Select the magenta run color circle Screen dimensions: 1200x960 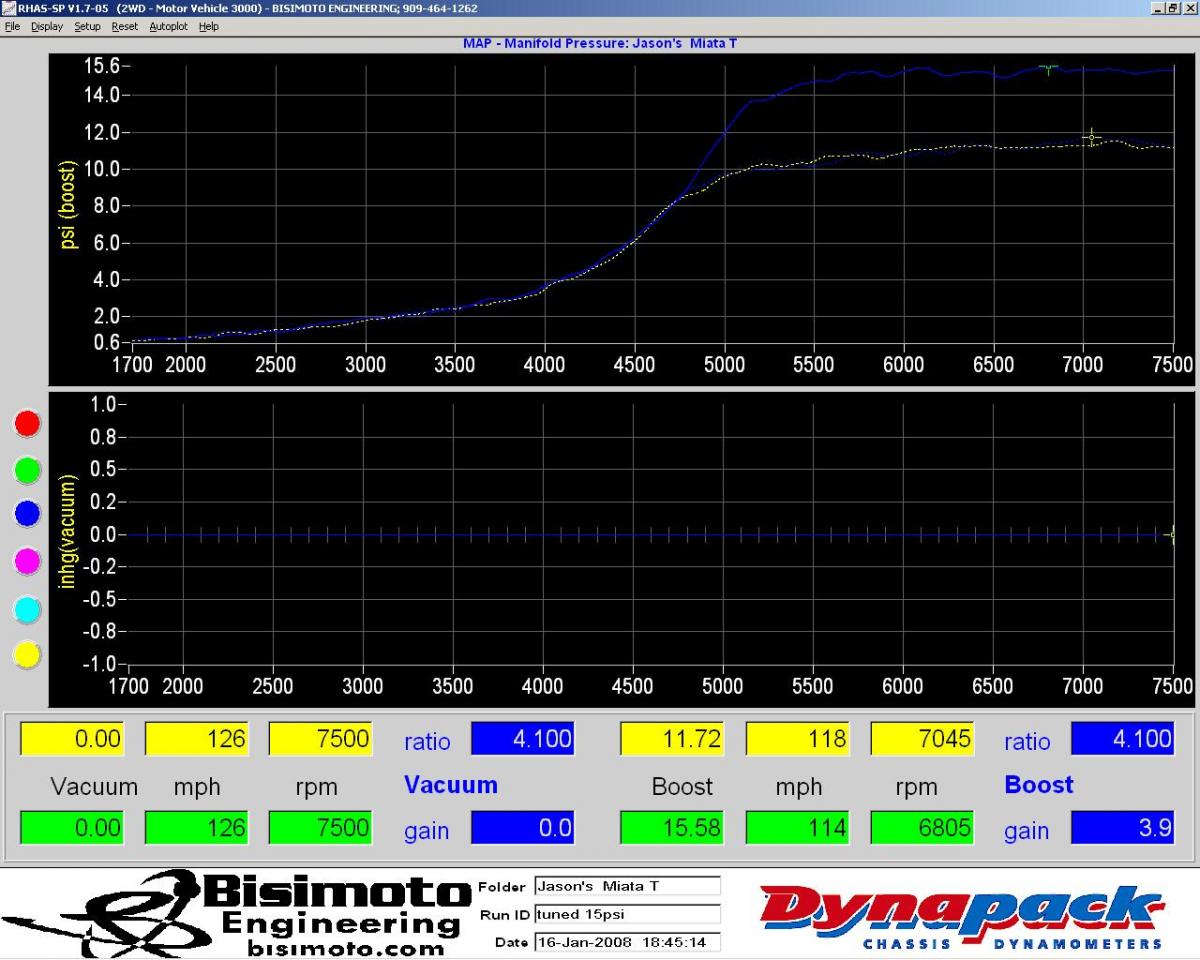click(27, 561)
